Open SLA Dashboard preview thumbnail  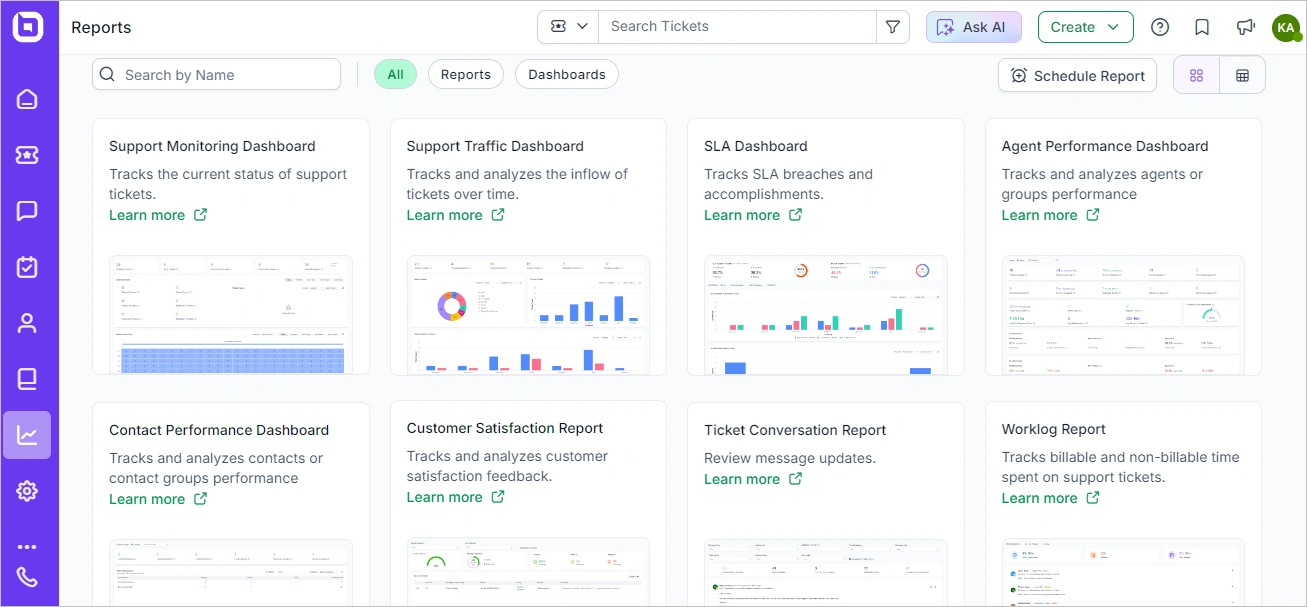(826, 315)
